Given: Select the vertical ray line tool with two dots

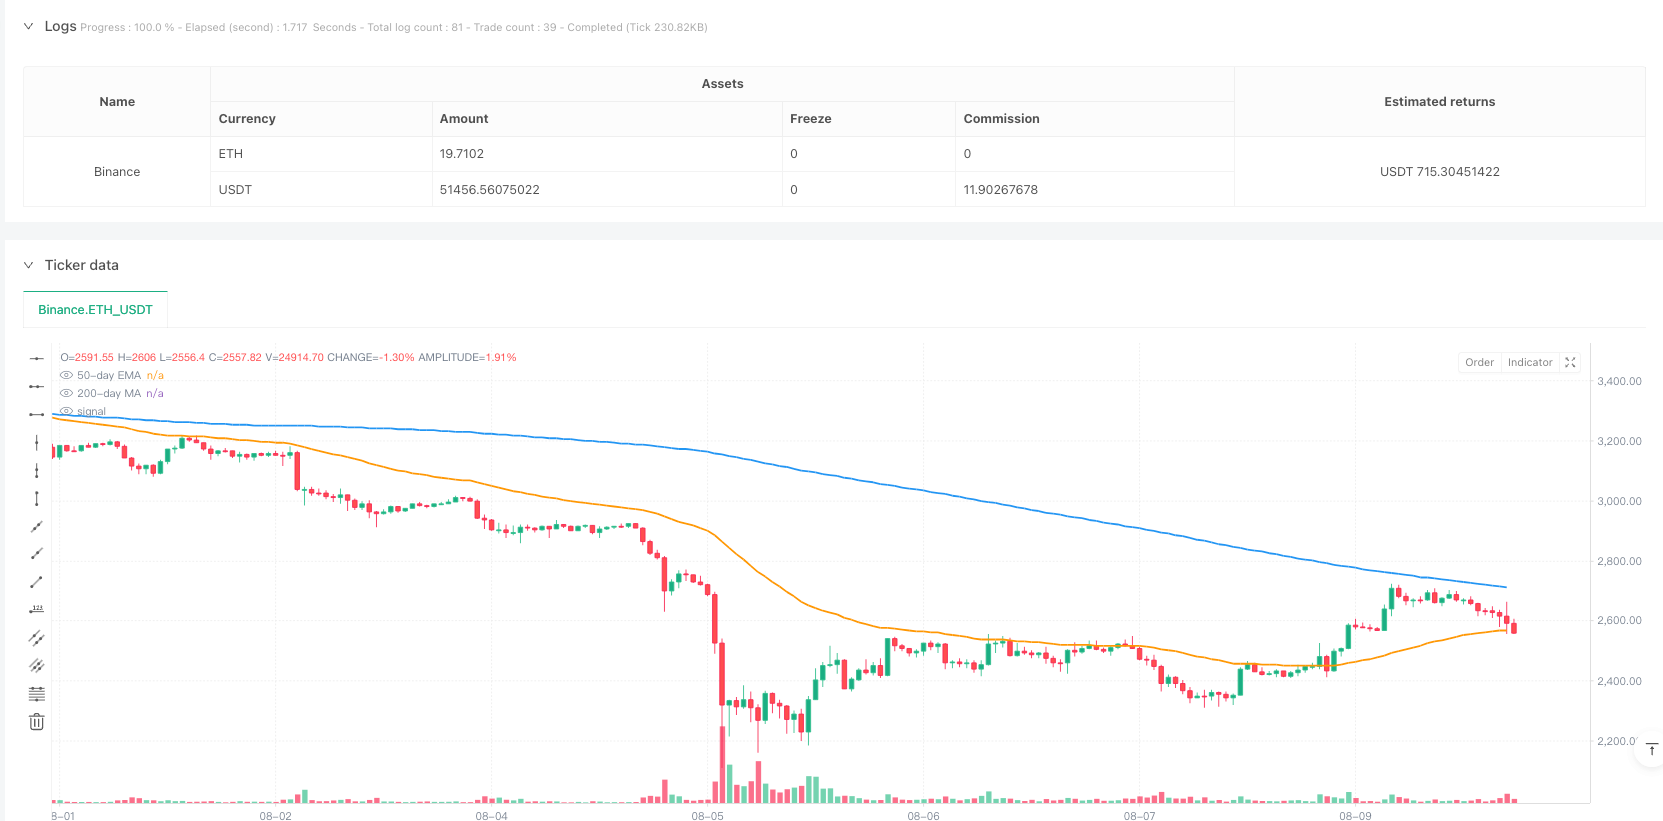Looking at the screenshot, I should pos(37,470).
